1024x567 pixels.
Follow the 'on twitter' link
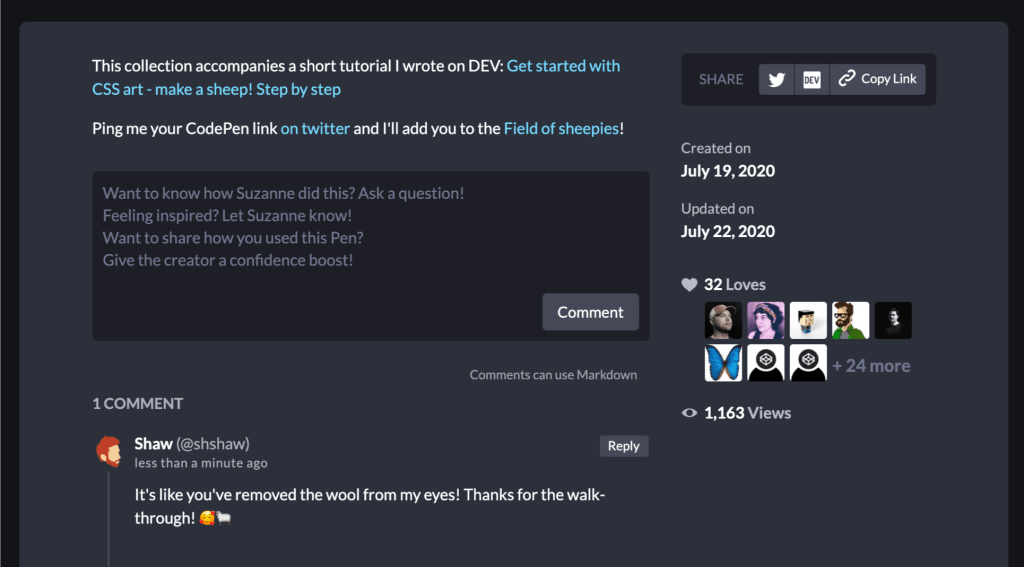point(315,129)
